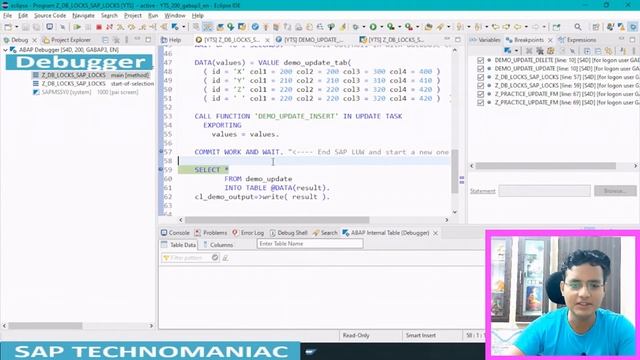Select Z_DB_LOCKS_SAP_LOCKS start-of-selection stack frame
The image size is (640, 360).
pos(93,84)
